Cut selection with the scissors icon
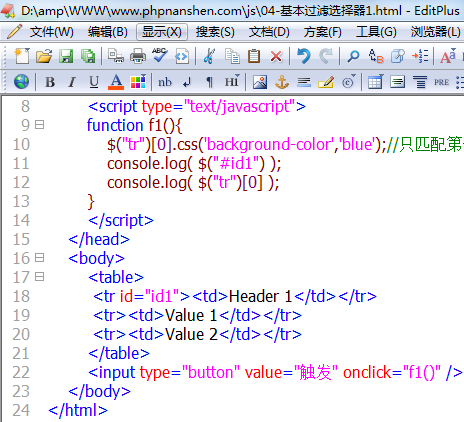This screenshot has height=422, width=464. pos(209,56)
